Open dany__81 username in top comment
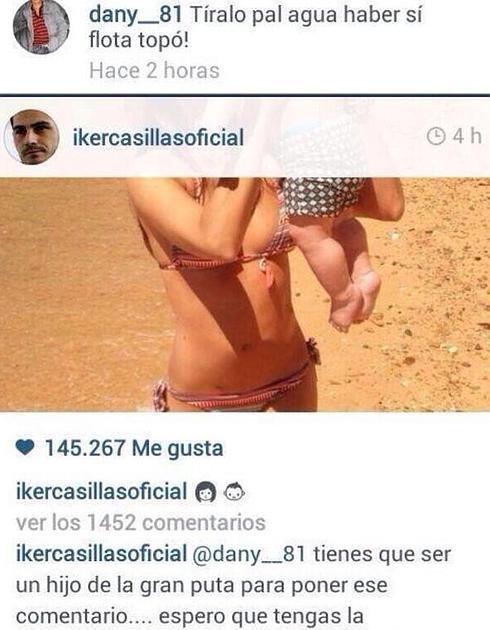Image resolution: width=490 pixels, height=630 pixels. [x=135, y=15]
